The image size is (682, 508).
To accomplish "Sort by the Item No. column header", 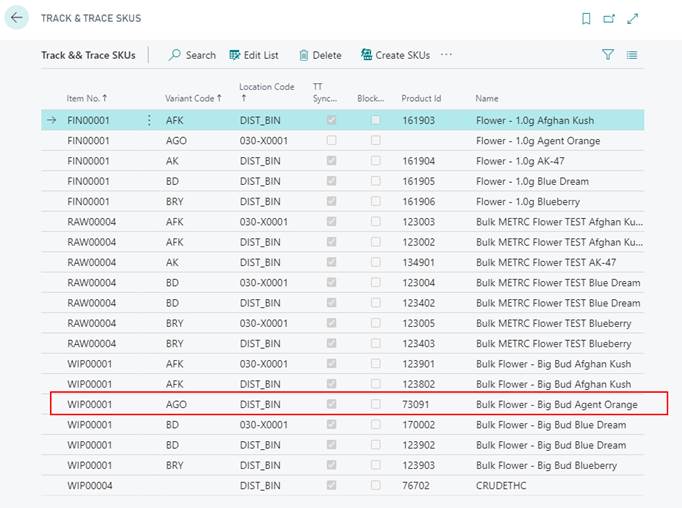I will pyautogui.click(x=87, y=98).
